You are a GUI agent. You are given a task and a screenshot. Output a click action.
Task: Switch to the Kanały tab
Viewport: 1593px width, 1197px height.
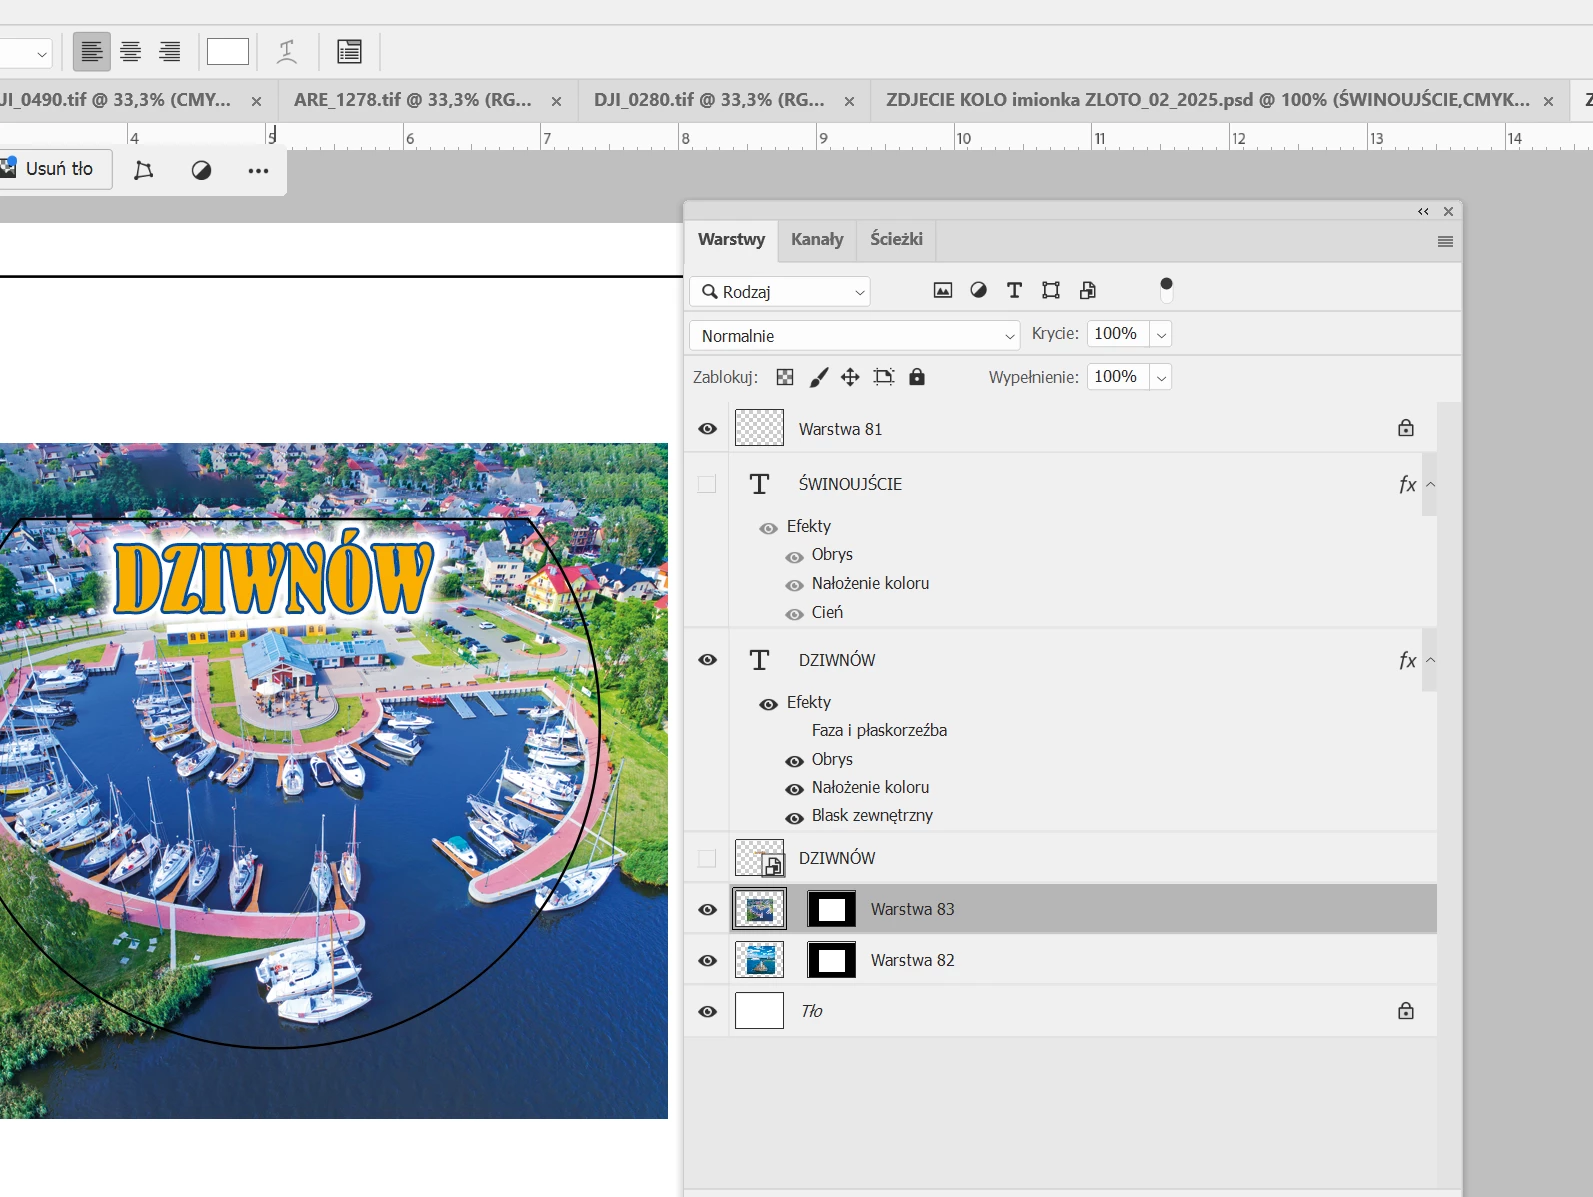pos(817,240)
